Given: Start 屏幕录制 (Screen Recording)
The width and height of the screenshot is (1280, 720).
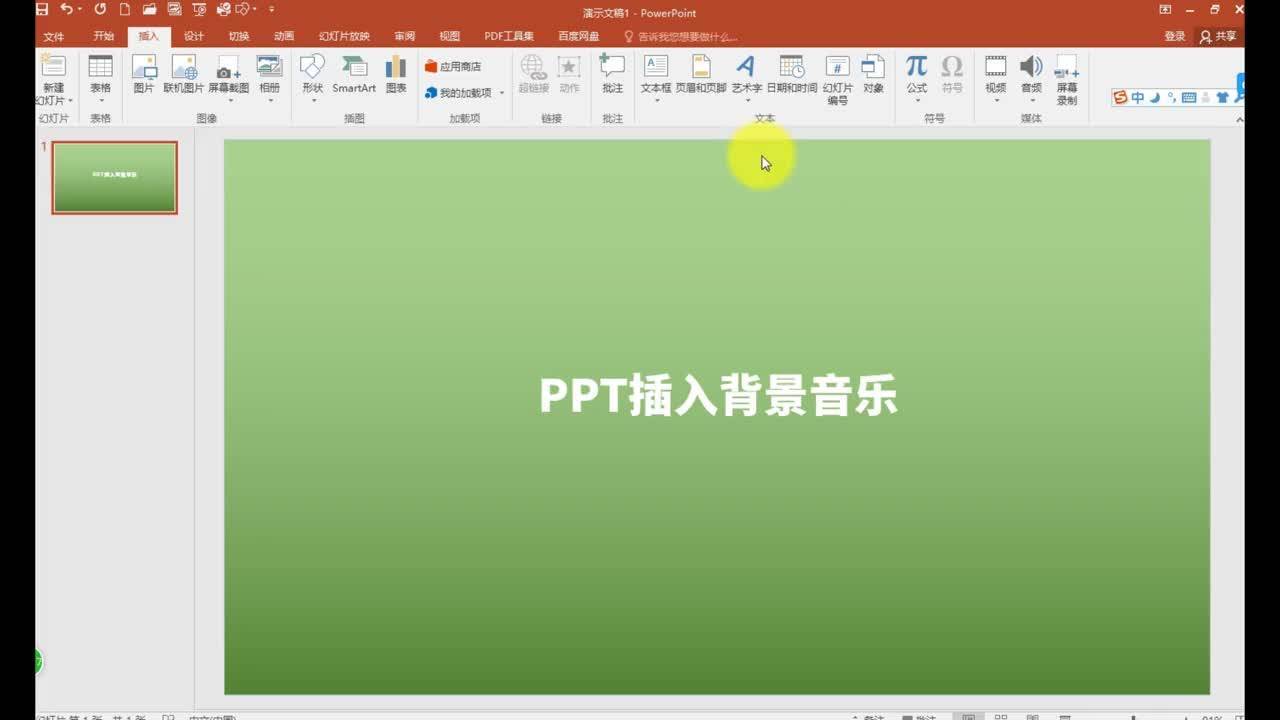Looking at the screenshot, I should tap(1066, 80).
